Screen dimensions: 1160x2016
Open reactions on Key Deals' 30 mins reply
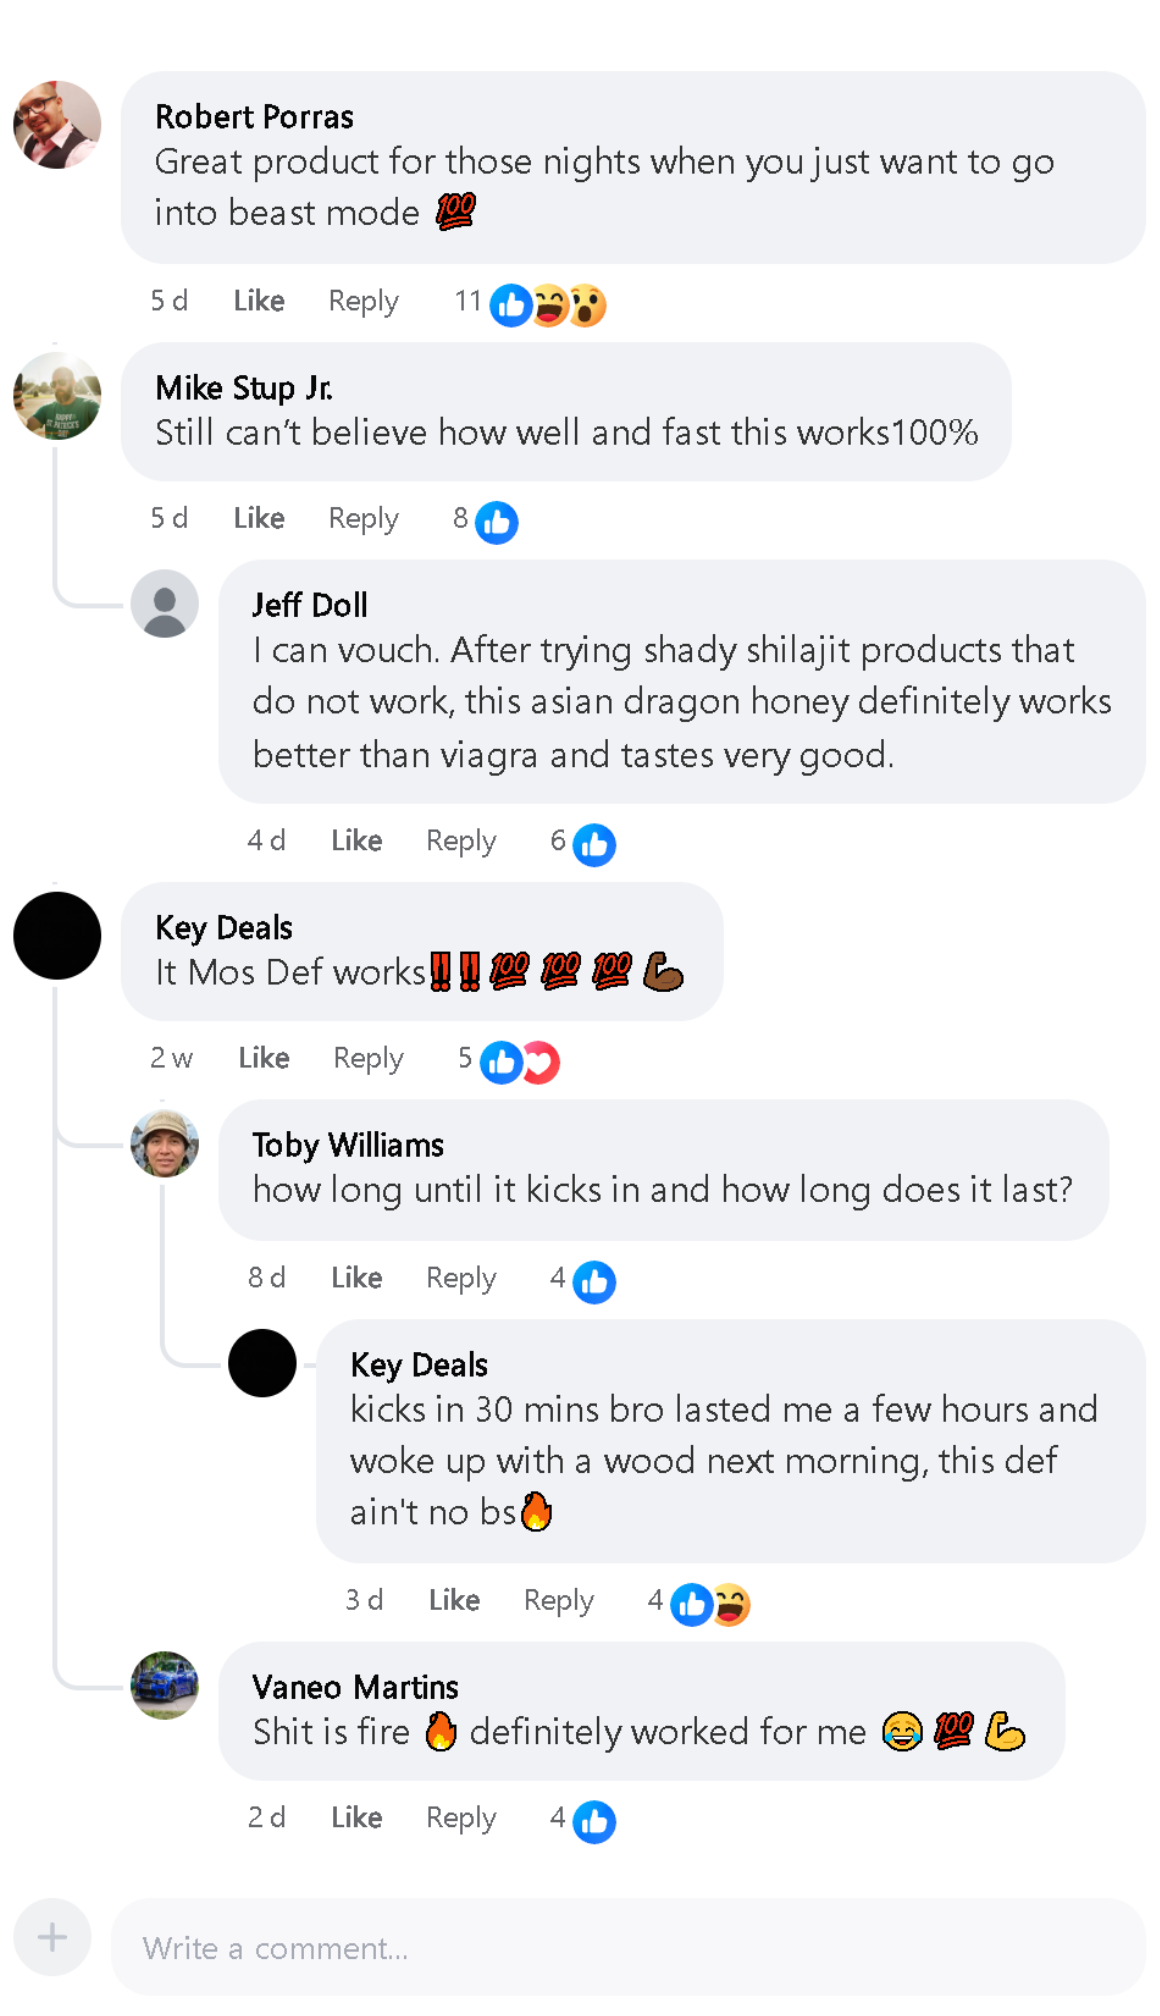click(x=710, y=1604)
